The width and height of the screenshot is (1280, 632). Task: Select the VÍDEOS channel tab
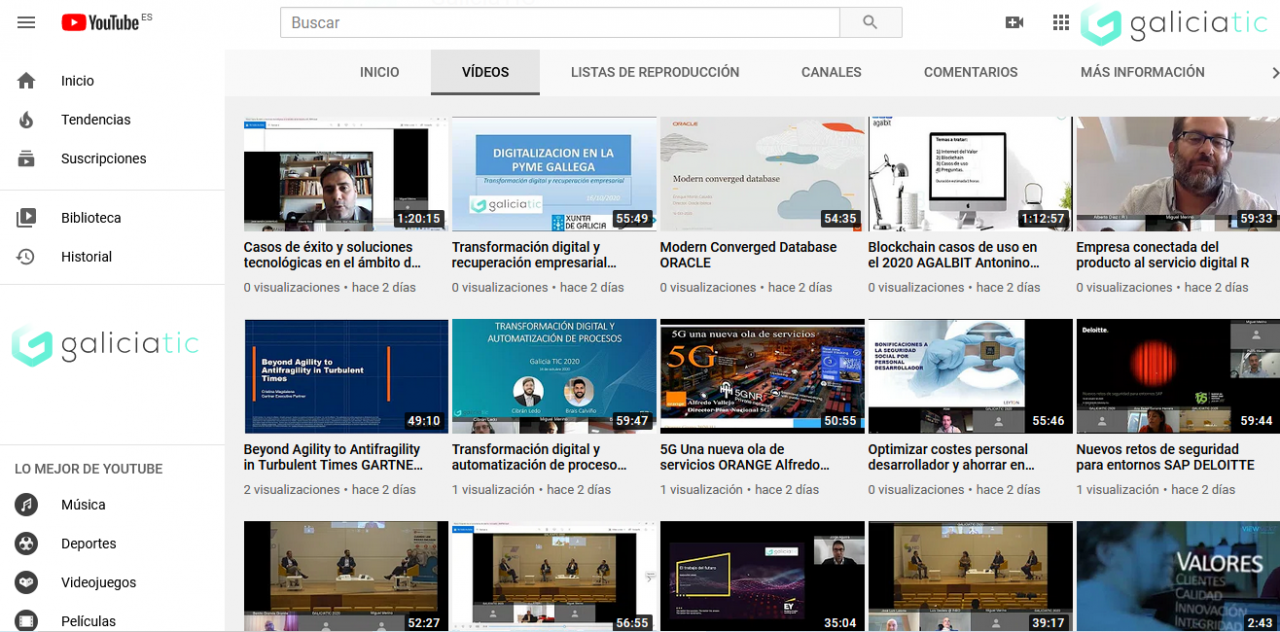[485, 72]
